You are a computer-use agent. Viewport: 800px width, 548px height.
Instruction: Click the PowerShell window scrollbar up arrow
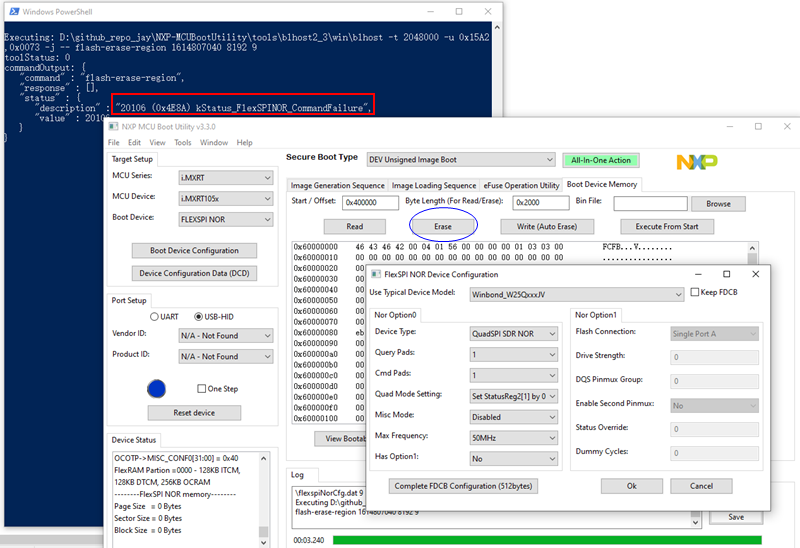pos(497,27)
